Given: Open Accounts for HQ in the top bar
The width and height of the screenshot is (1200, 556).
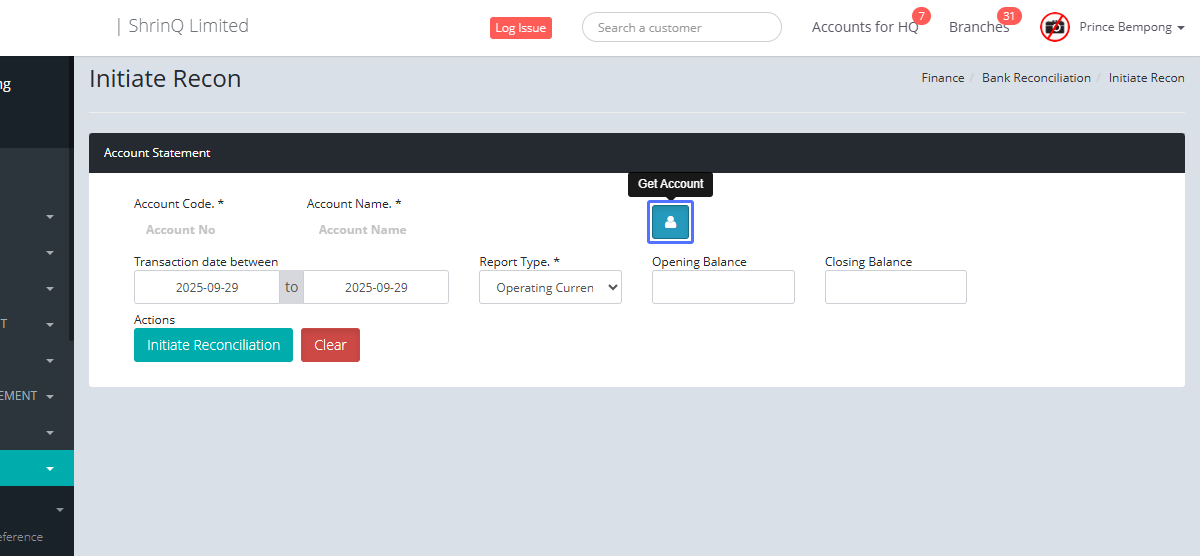Looking at the screenshot, I should click(x=864, y=27).
